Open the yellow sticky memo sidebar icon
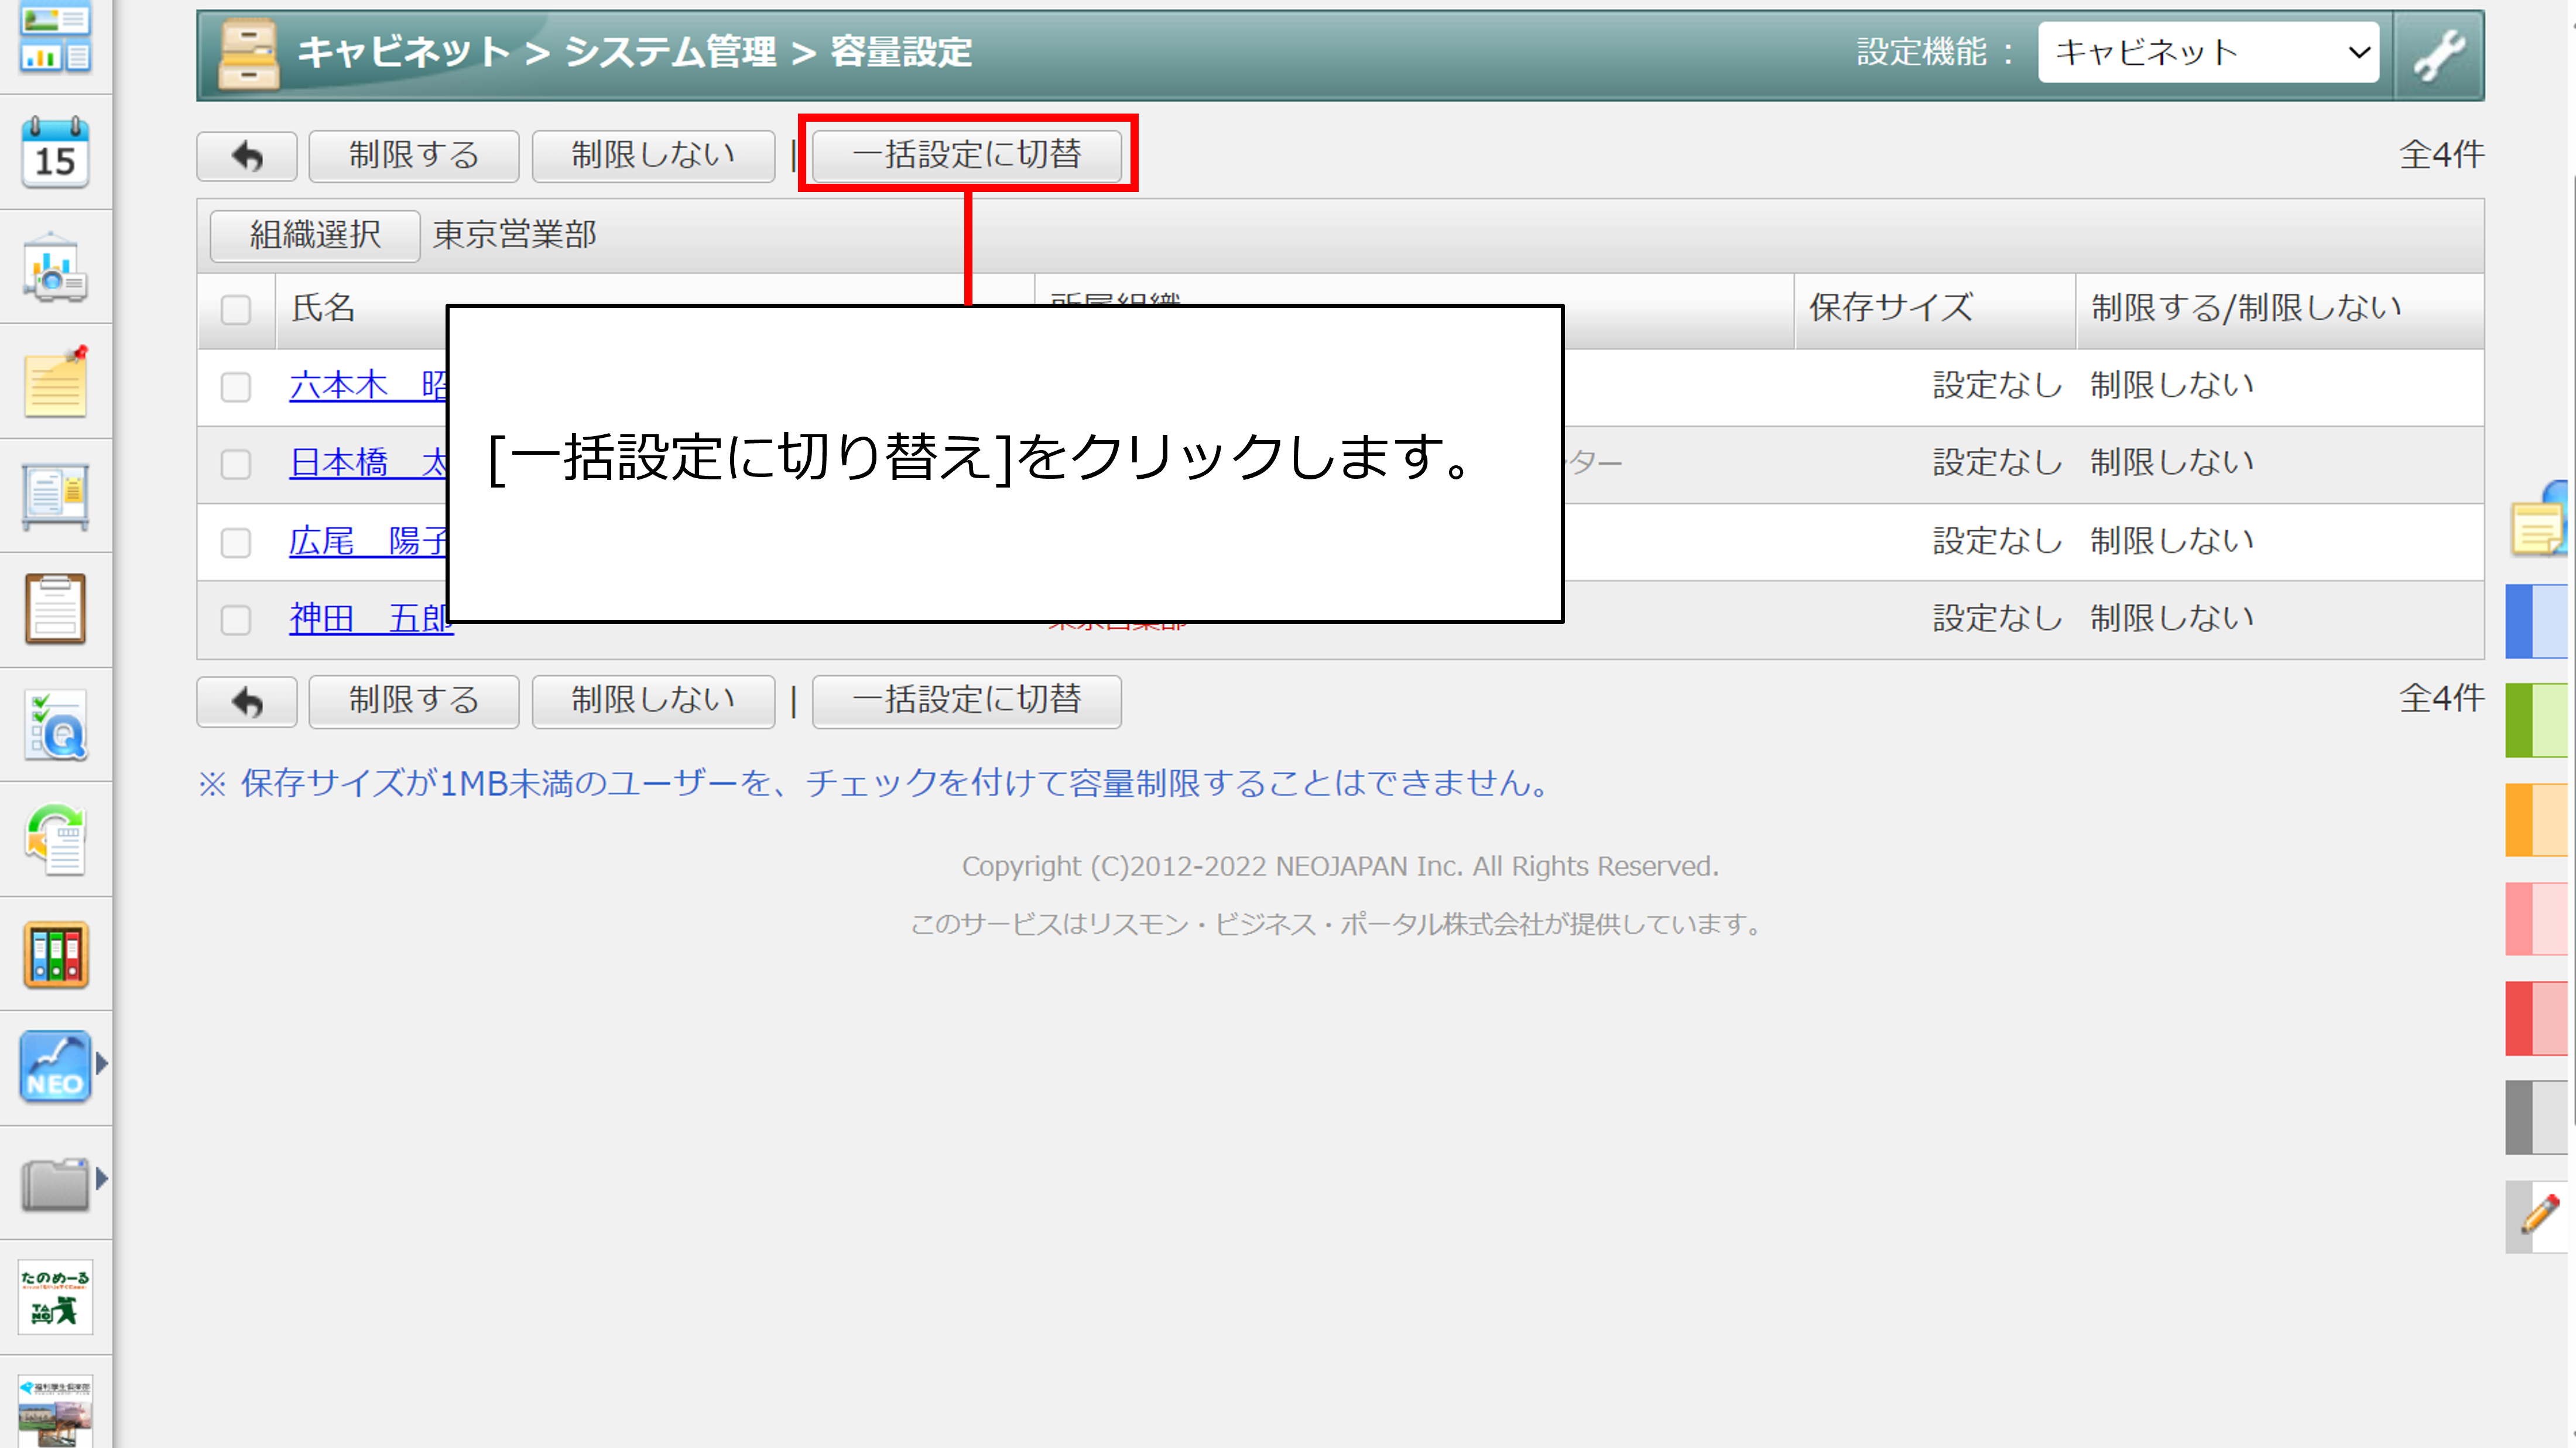The width and height of the screenshot is (2576, 1448). pos(55,384)
